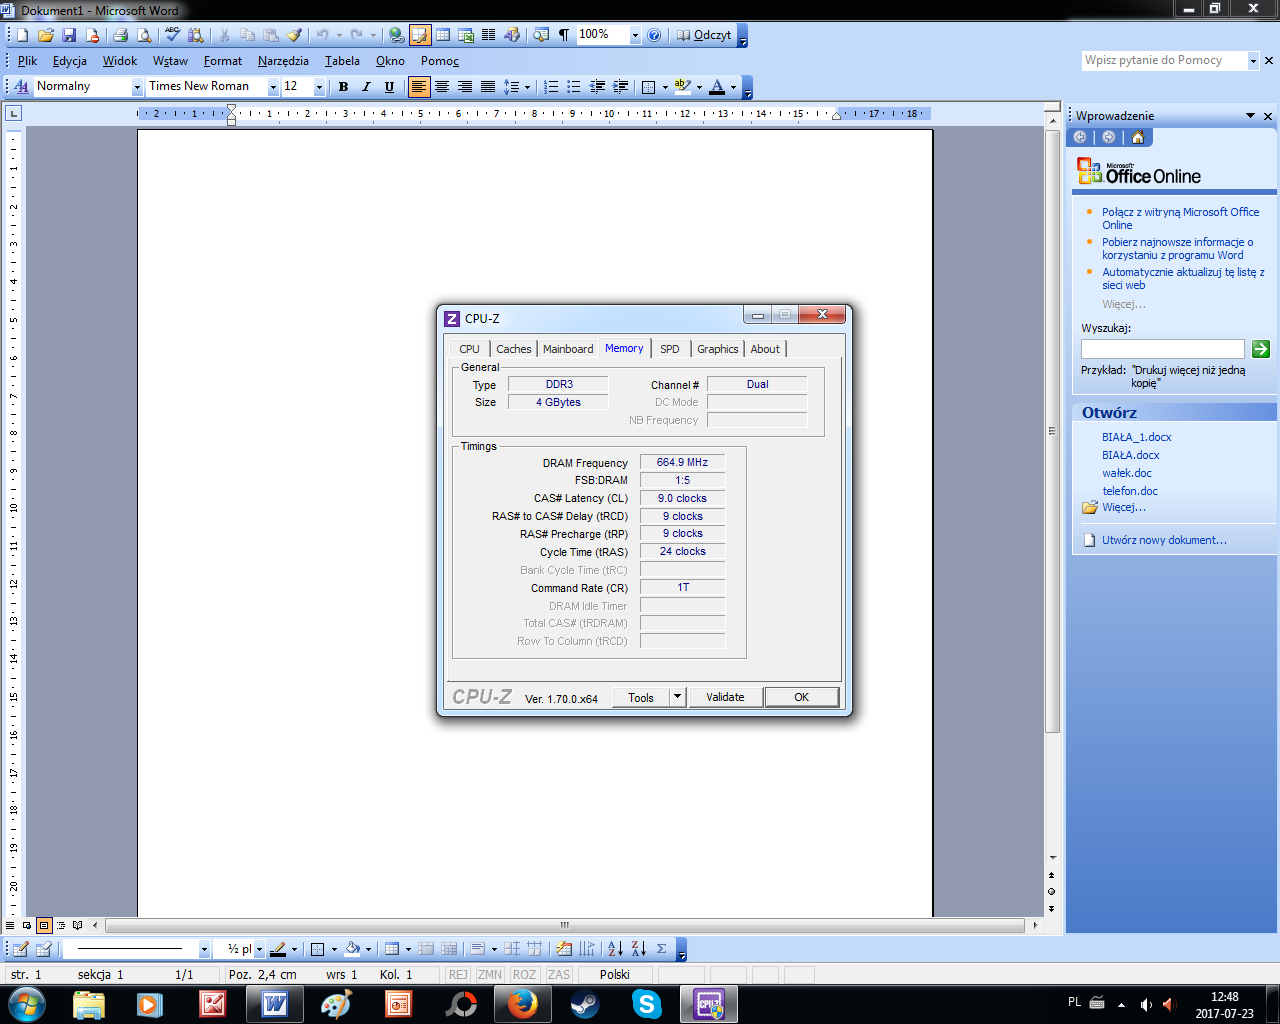Screen dimensions: 1280x1024
Task: Open the Narzędzia menu
Action: (x=283, y=61)
